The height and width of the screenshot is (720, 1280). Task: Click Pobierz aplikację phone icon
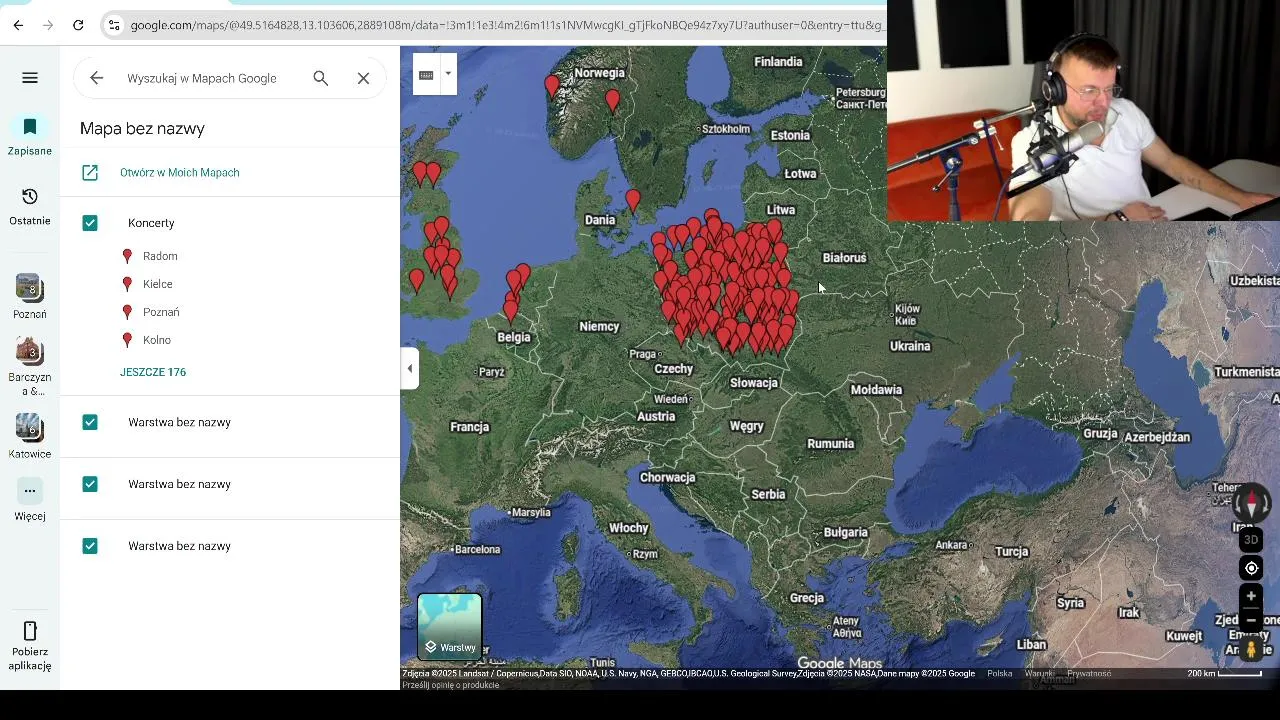(x=30, y=631)
